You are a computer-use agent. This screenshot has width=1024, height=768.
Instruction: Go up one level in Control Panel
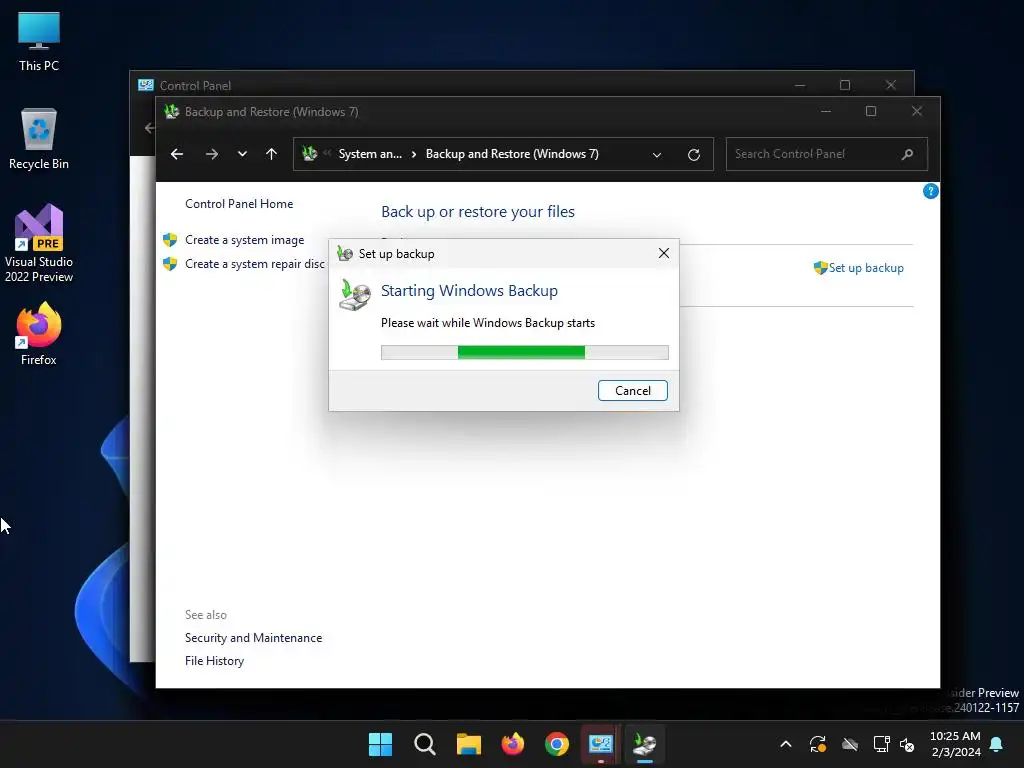(x=272, y=154)
